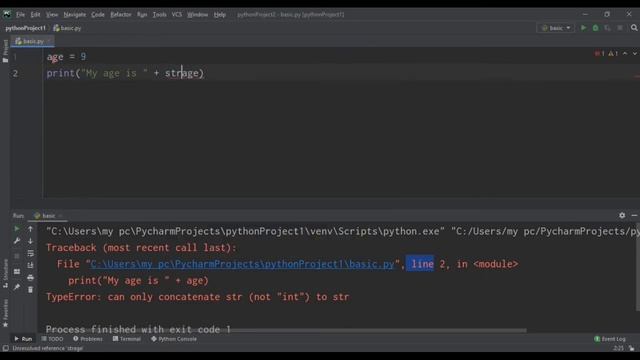Open the File menu

click(20, 14)
